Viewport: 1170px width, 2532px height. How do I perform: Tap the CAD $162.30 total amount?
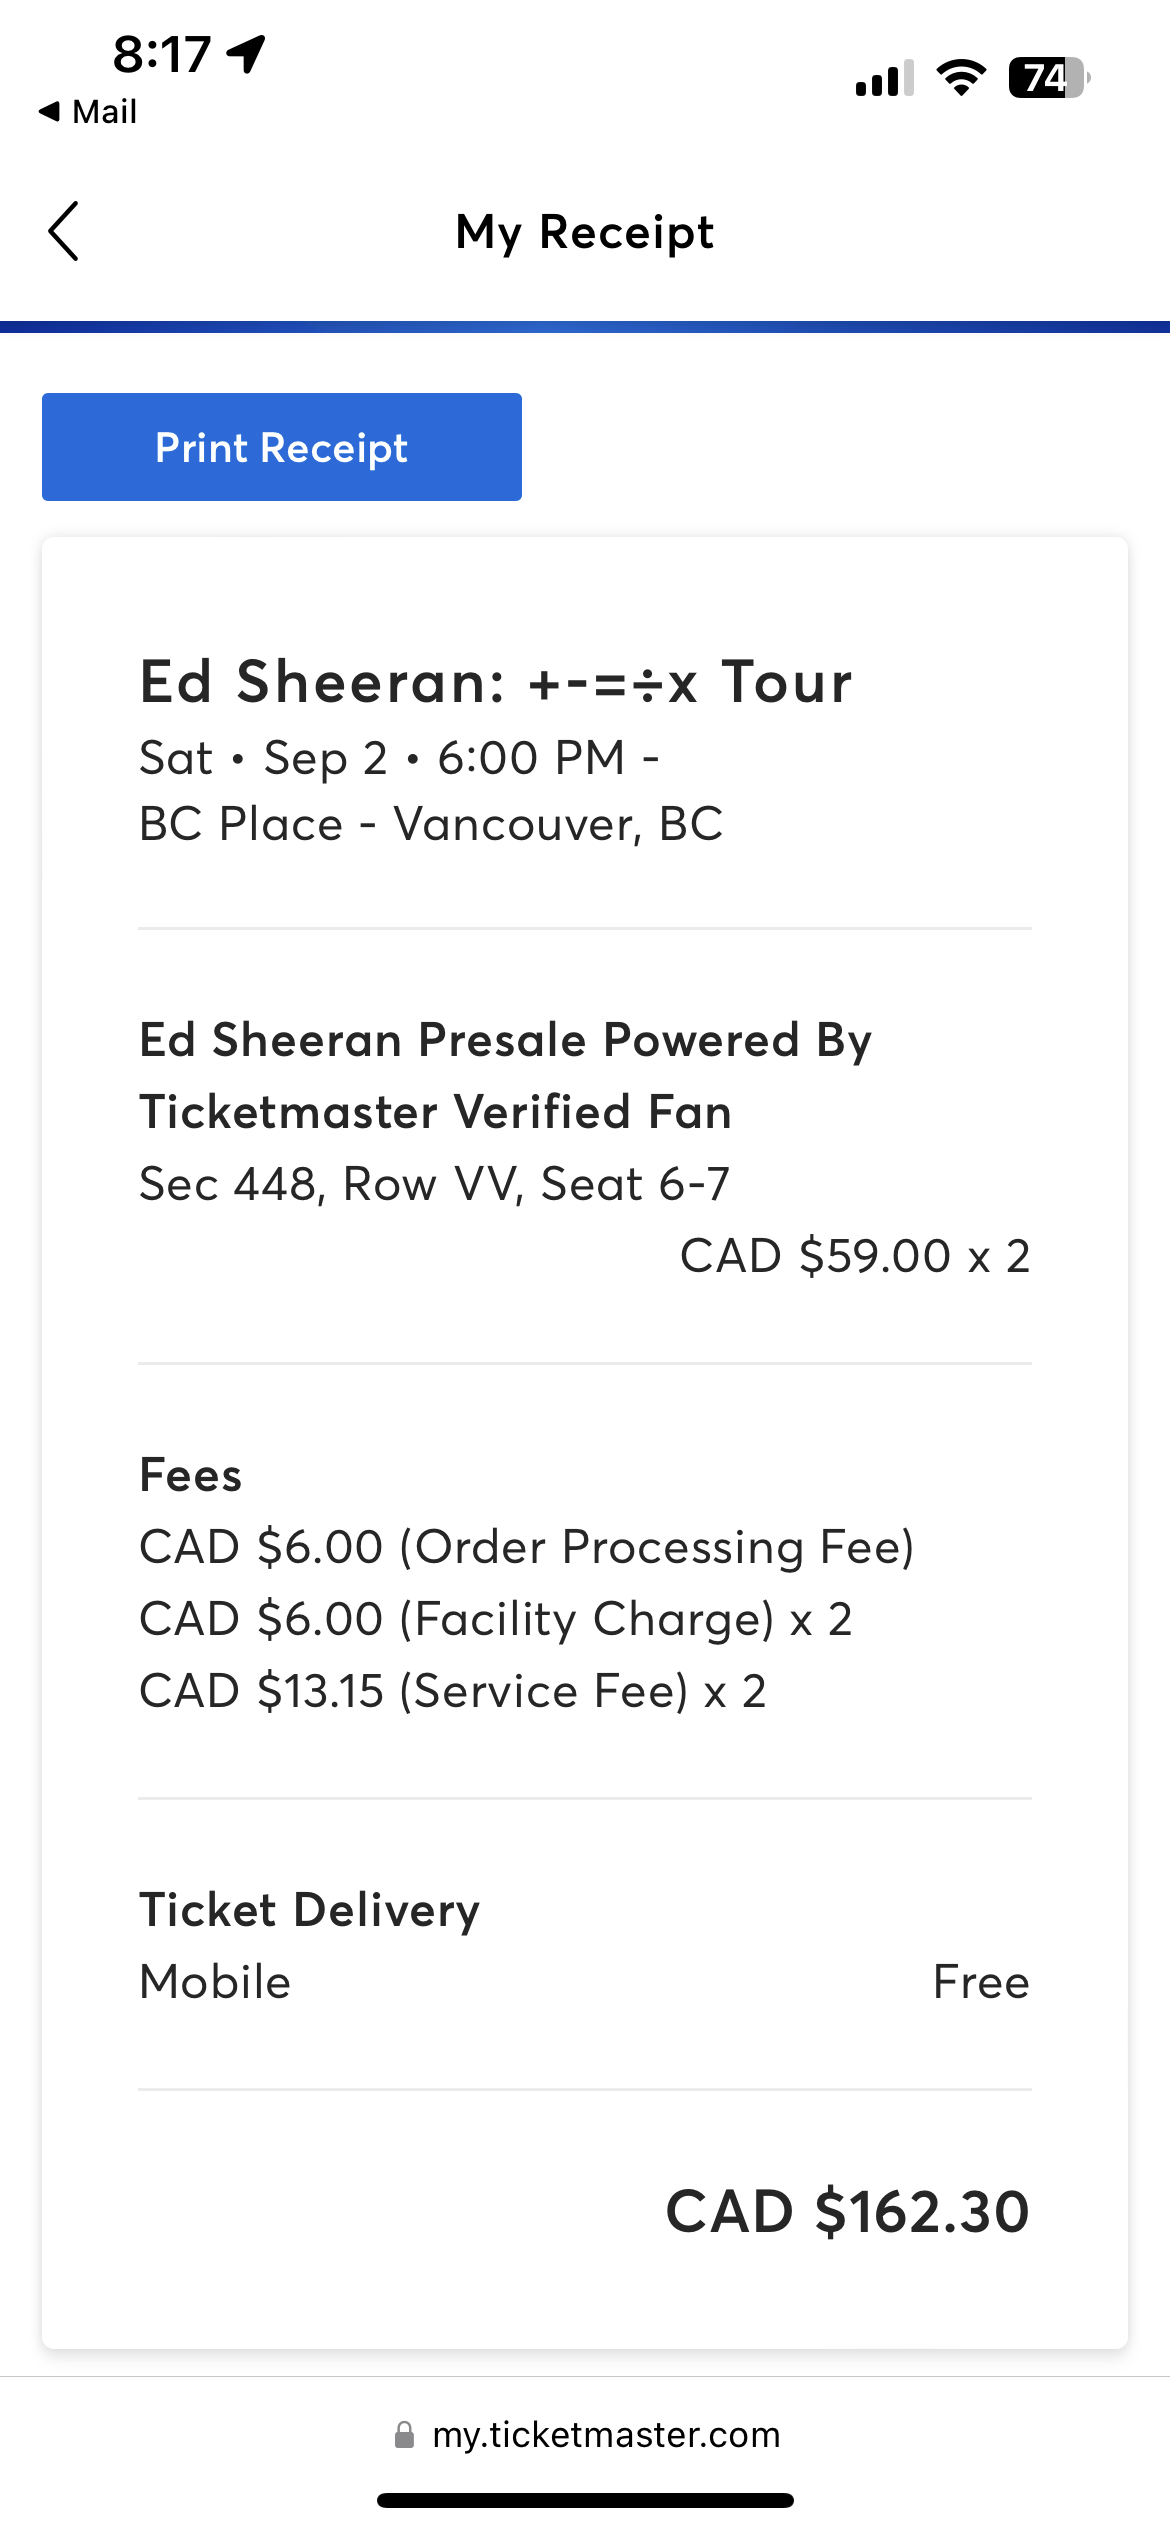click(848, 2211)
